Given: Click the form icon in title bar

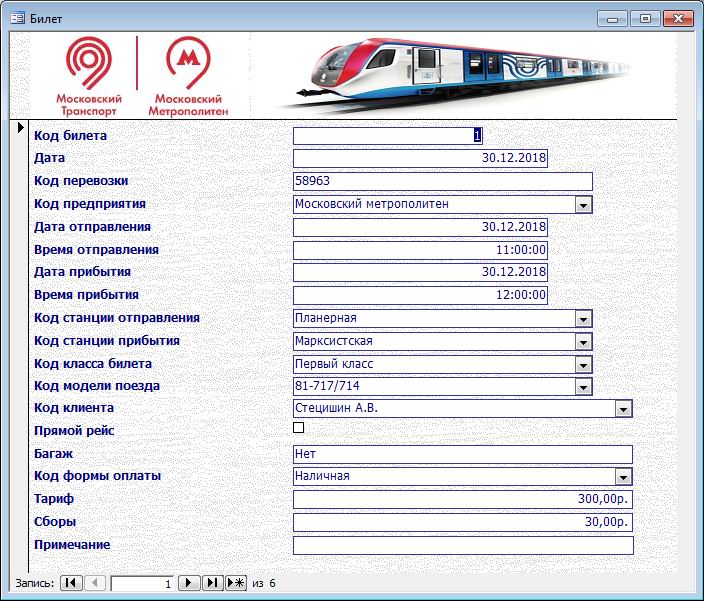Looking at the screenshot, I should point(16,18).
